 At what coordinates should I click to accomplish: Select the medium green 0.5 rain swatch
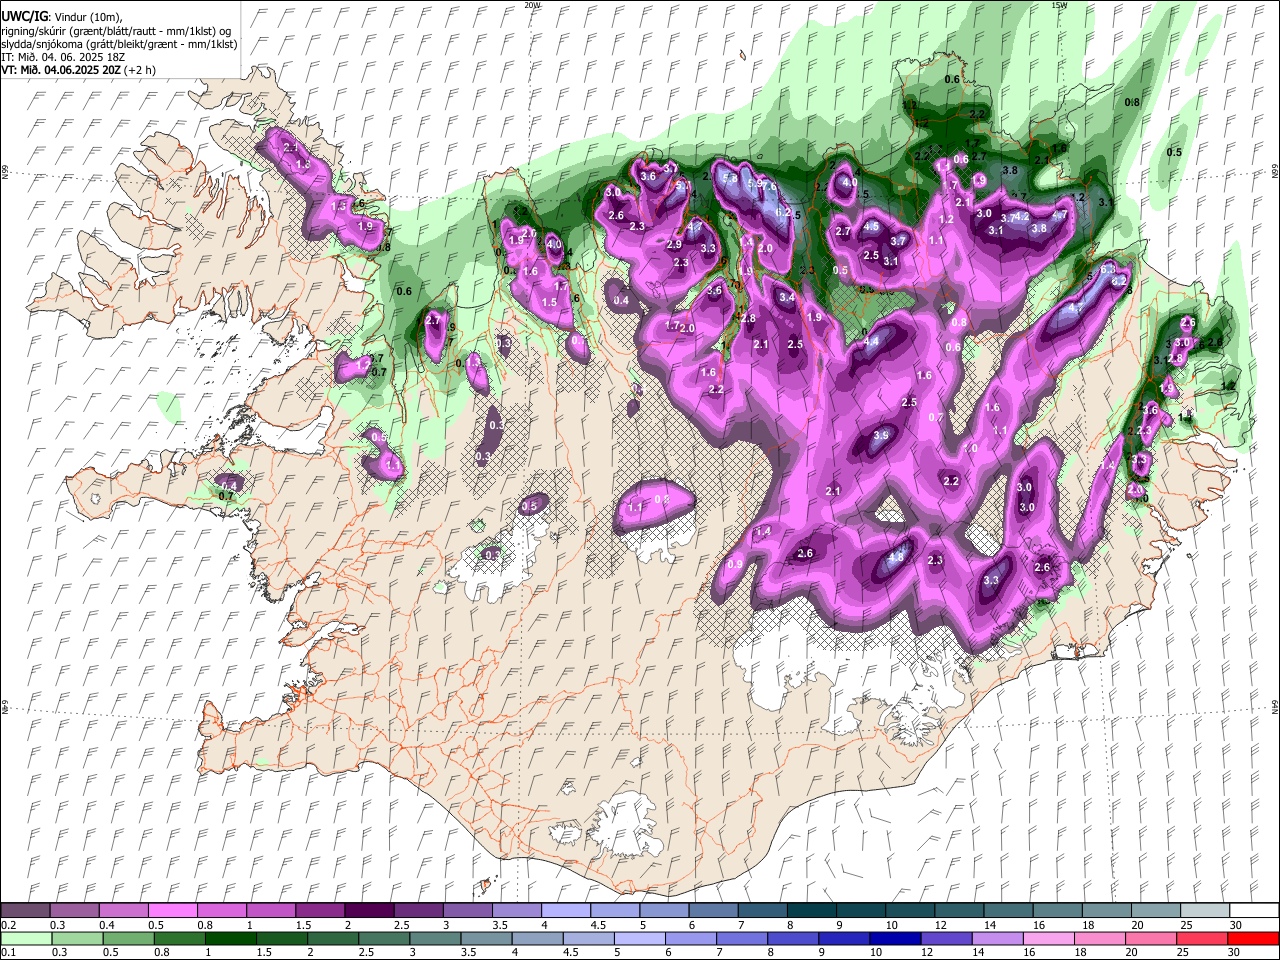pos(128,938)
